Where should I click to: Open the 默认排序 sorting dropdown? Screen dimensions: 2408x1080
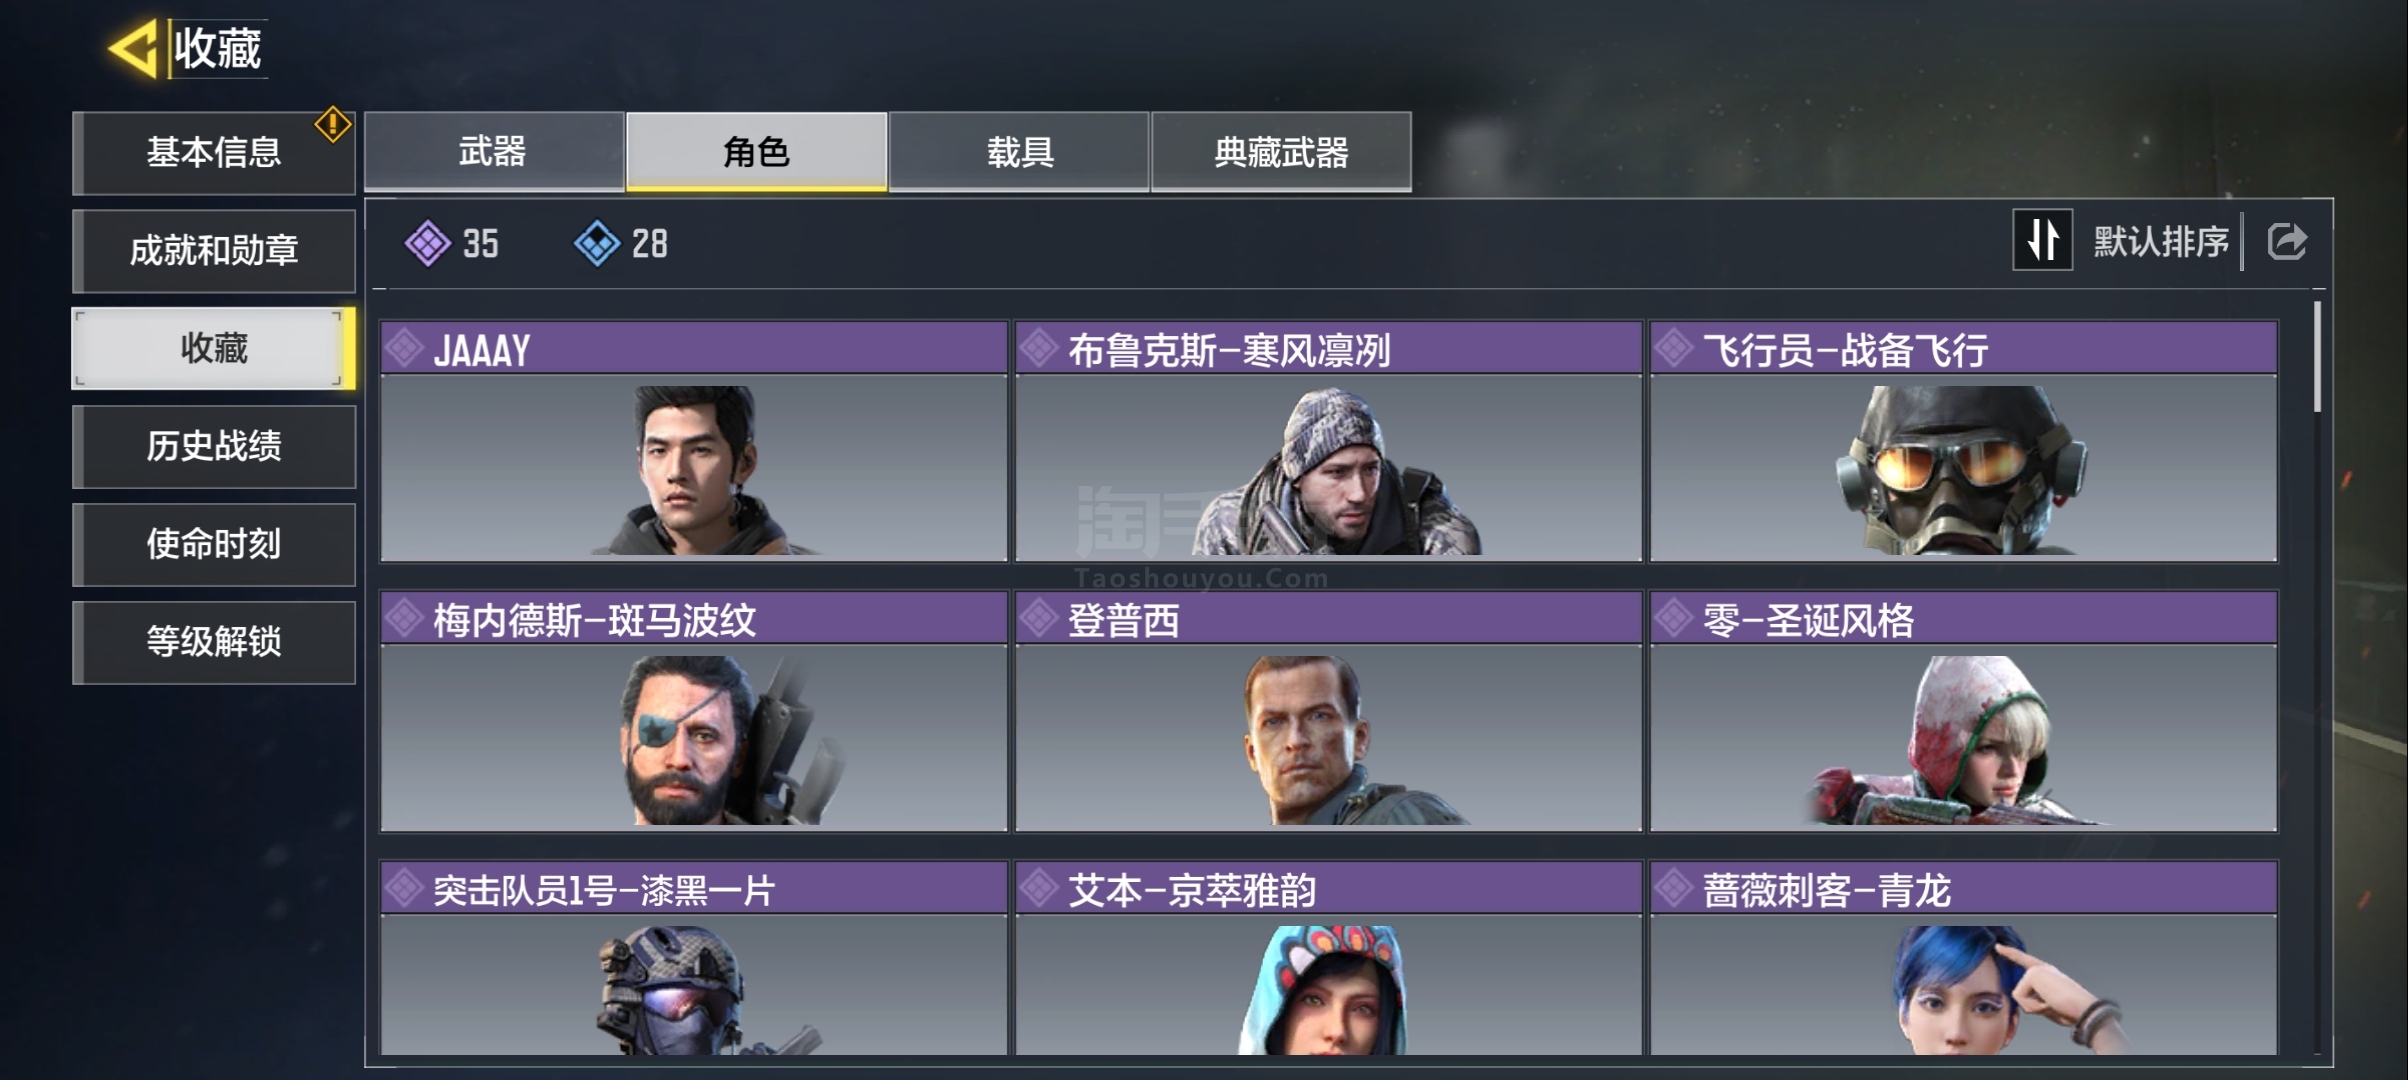coord(2160,241)
